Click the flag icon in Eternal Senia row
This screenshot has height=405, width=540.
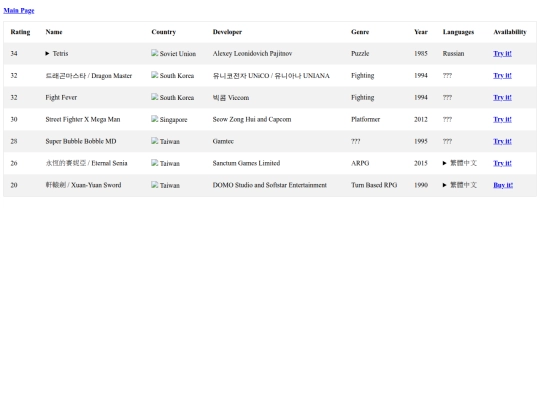point(155,163)
